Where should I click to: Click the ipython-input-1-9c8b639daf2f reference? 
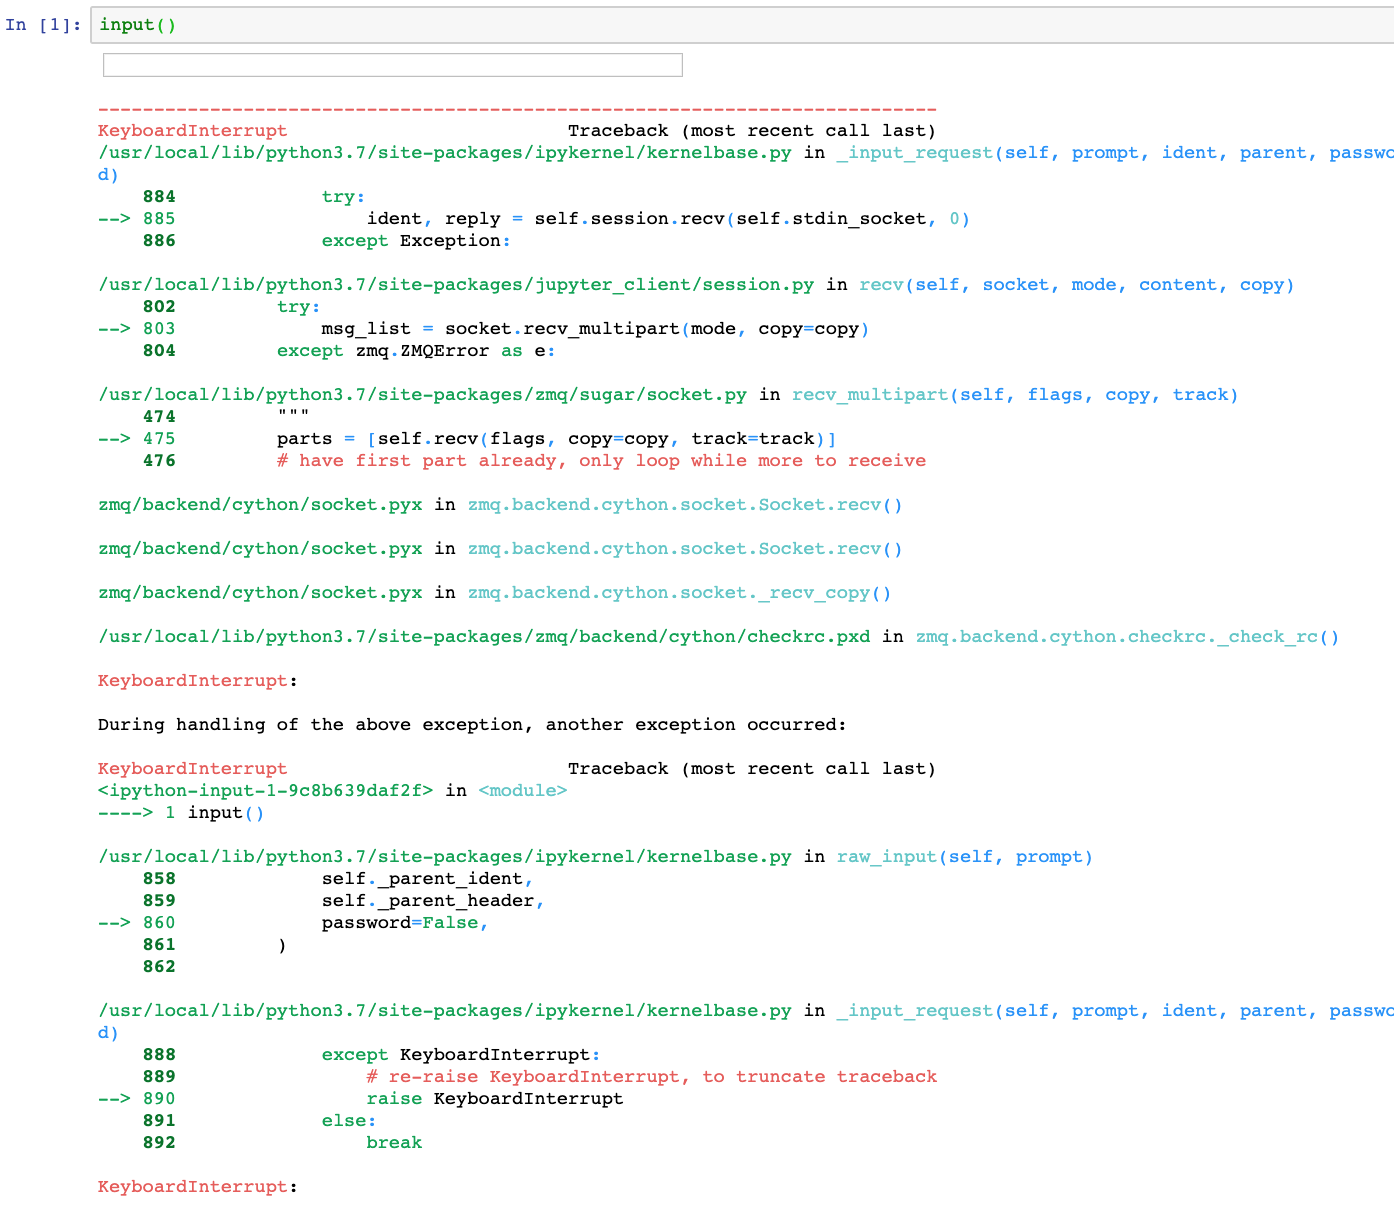tap(265, 791)
